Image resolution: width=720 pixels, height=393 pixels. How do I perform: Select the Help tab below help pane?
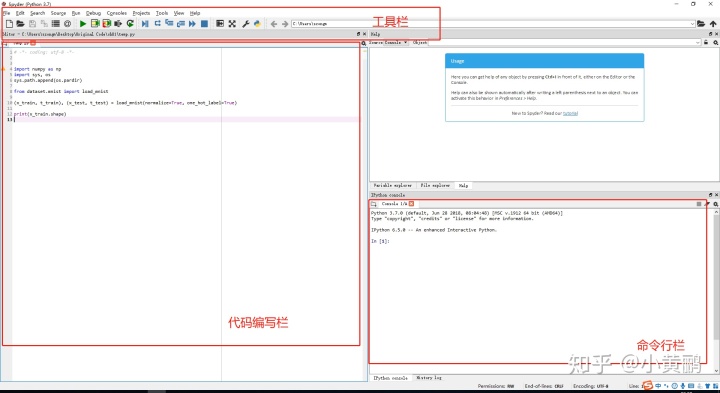[x=463, y=185]
